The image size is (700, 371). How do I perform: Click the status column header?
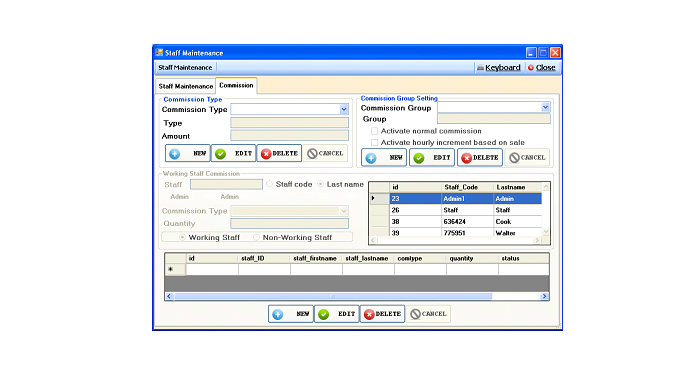click(524, 258)
